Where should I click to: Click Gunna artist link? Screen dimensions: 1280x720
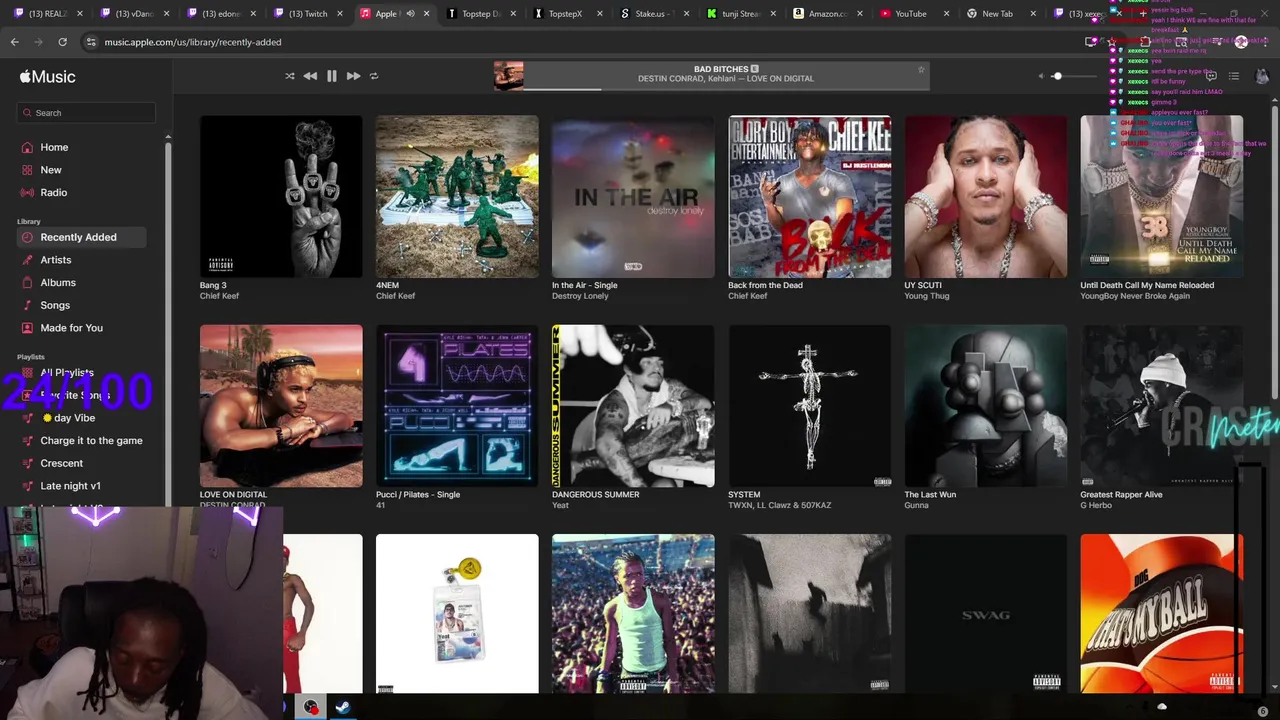click(x=917, y=505)
